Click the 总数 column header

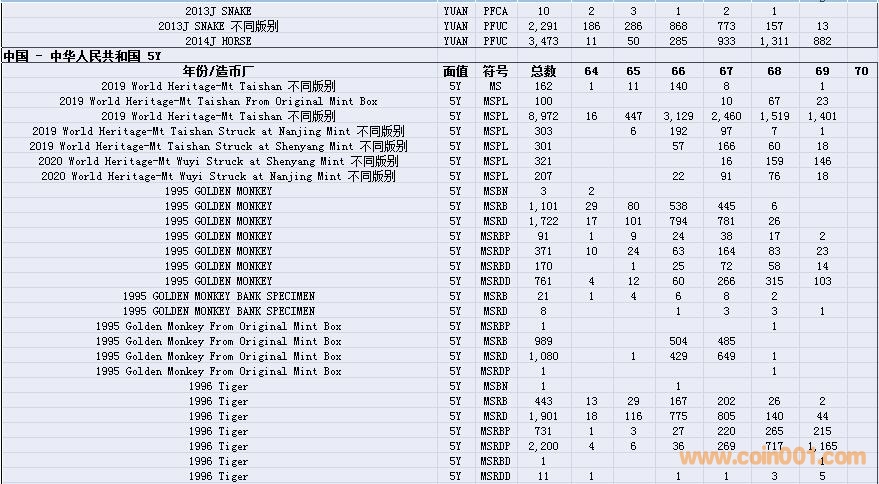[543, 72]
